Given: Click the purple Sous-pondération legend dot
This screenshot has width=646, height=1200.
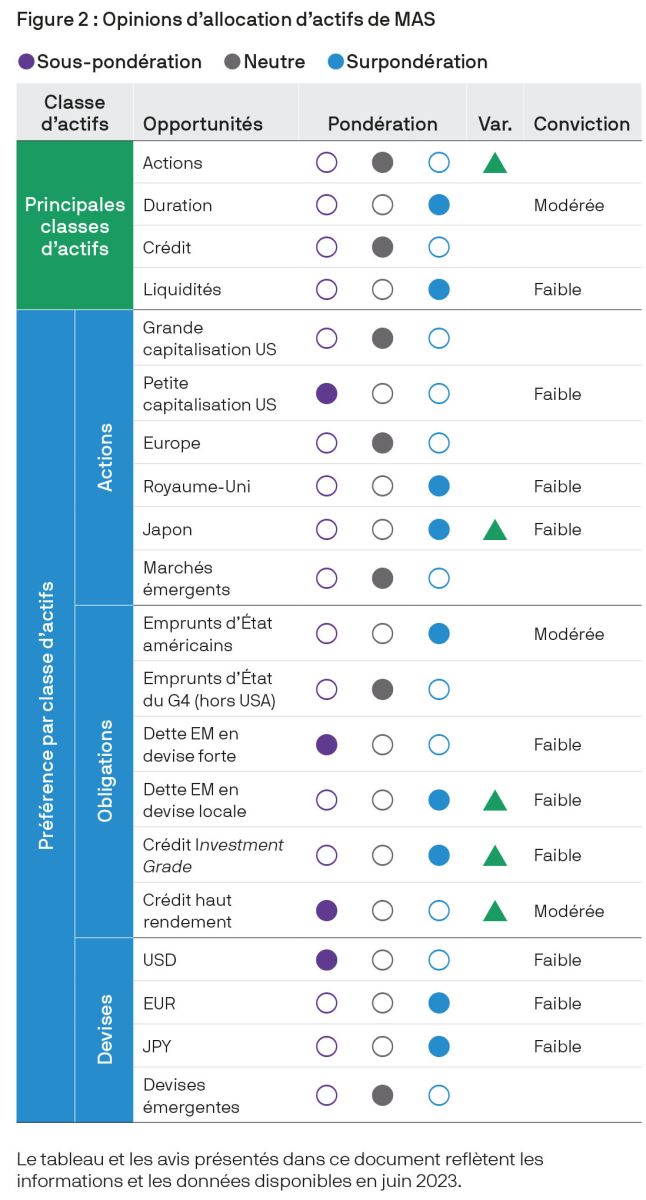Looking at the screenshot, I should 26,62.
